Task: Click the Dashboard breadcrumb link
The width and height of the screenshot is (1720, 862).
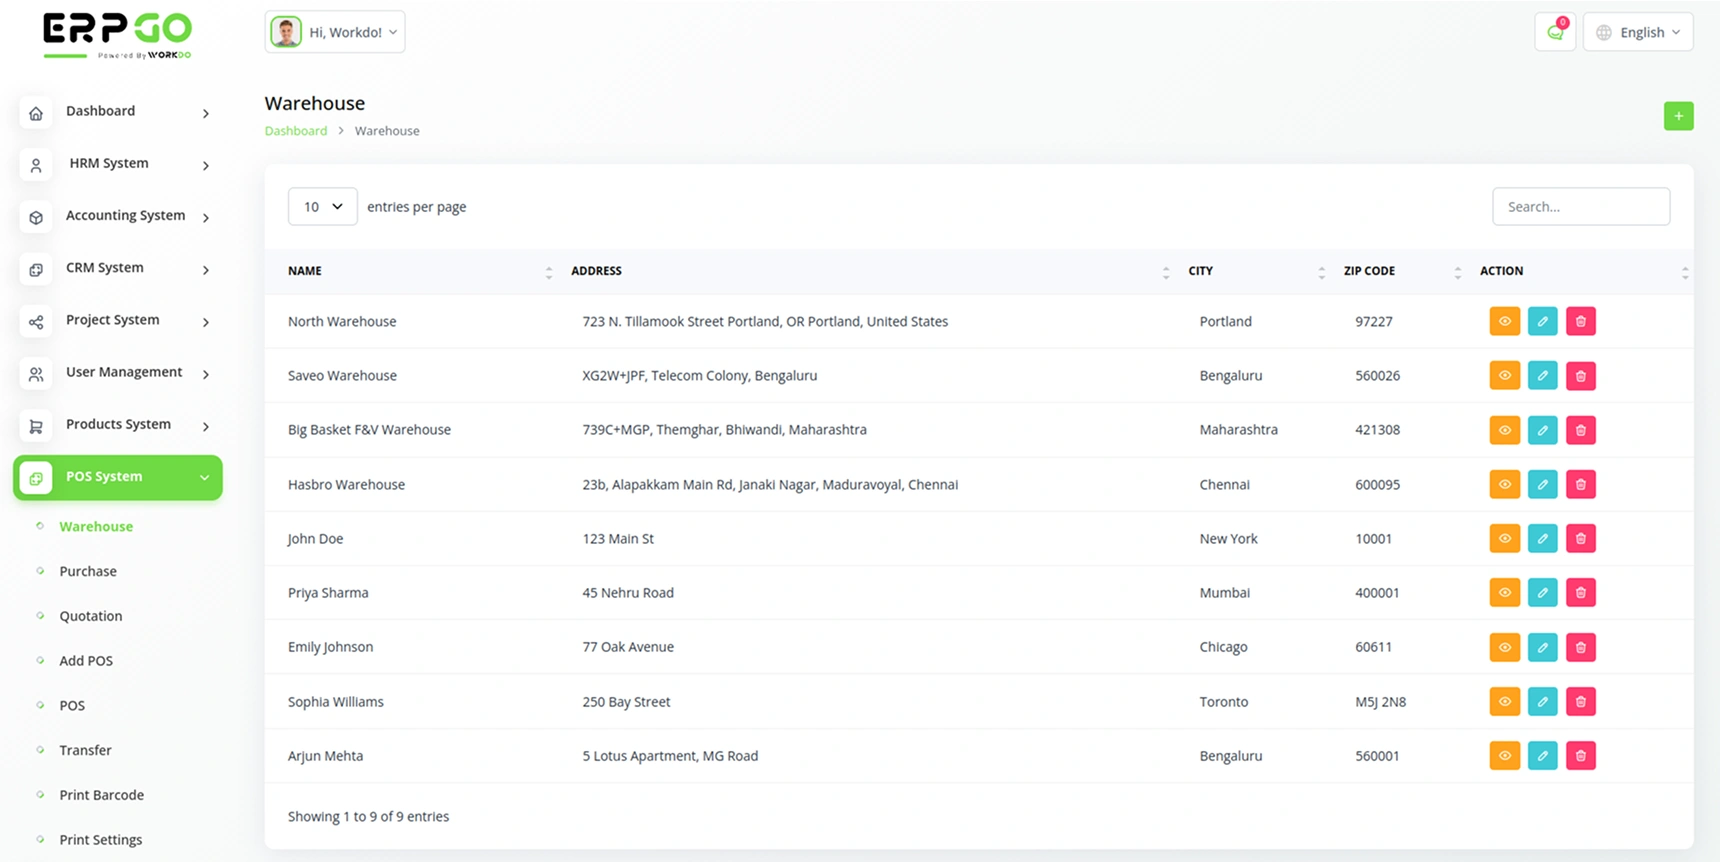Action: click(295, 131)
